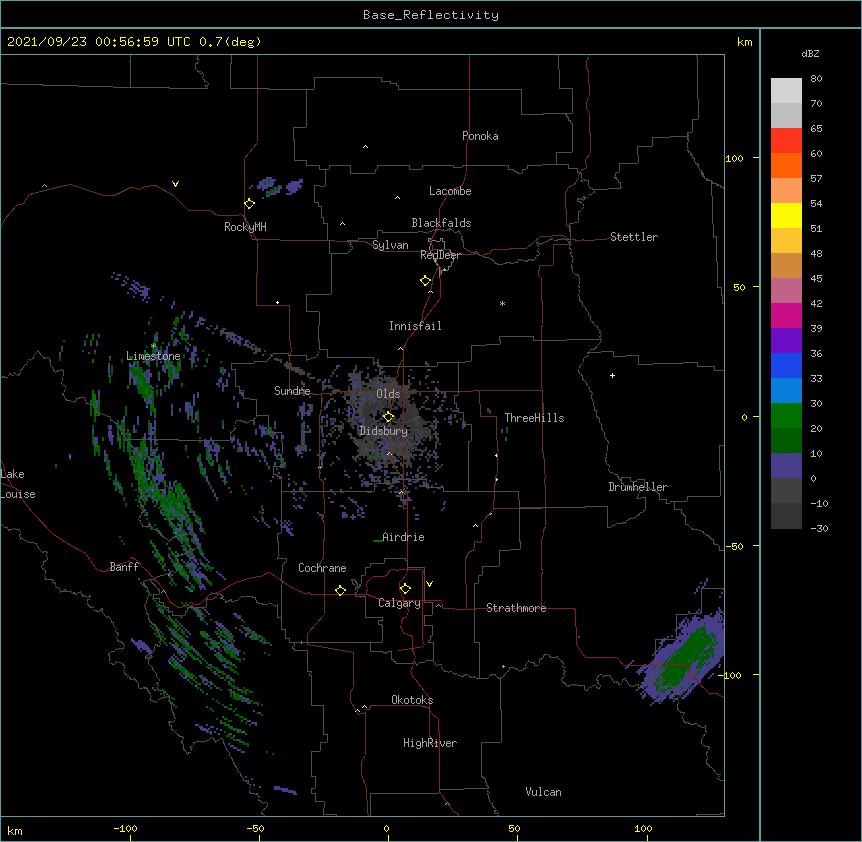Click the Base_Reflectivity title
This screenshot has width=862, height=842.
431,15
